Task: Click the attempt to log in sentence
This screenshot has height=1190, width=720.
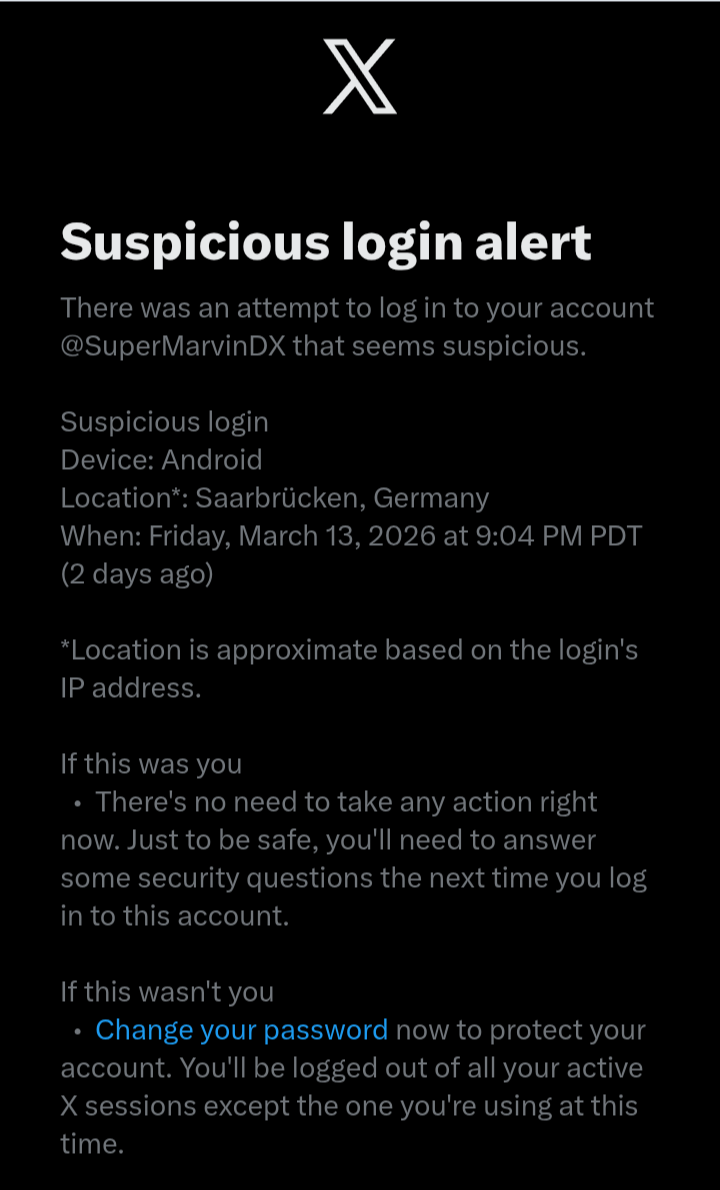Action: click(357, 307)
